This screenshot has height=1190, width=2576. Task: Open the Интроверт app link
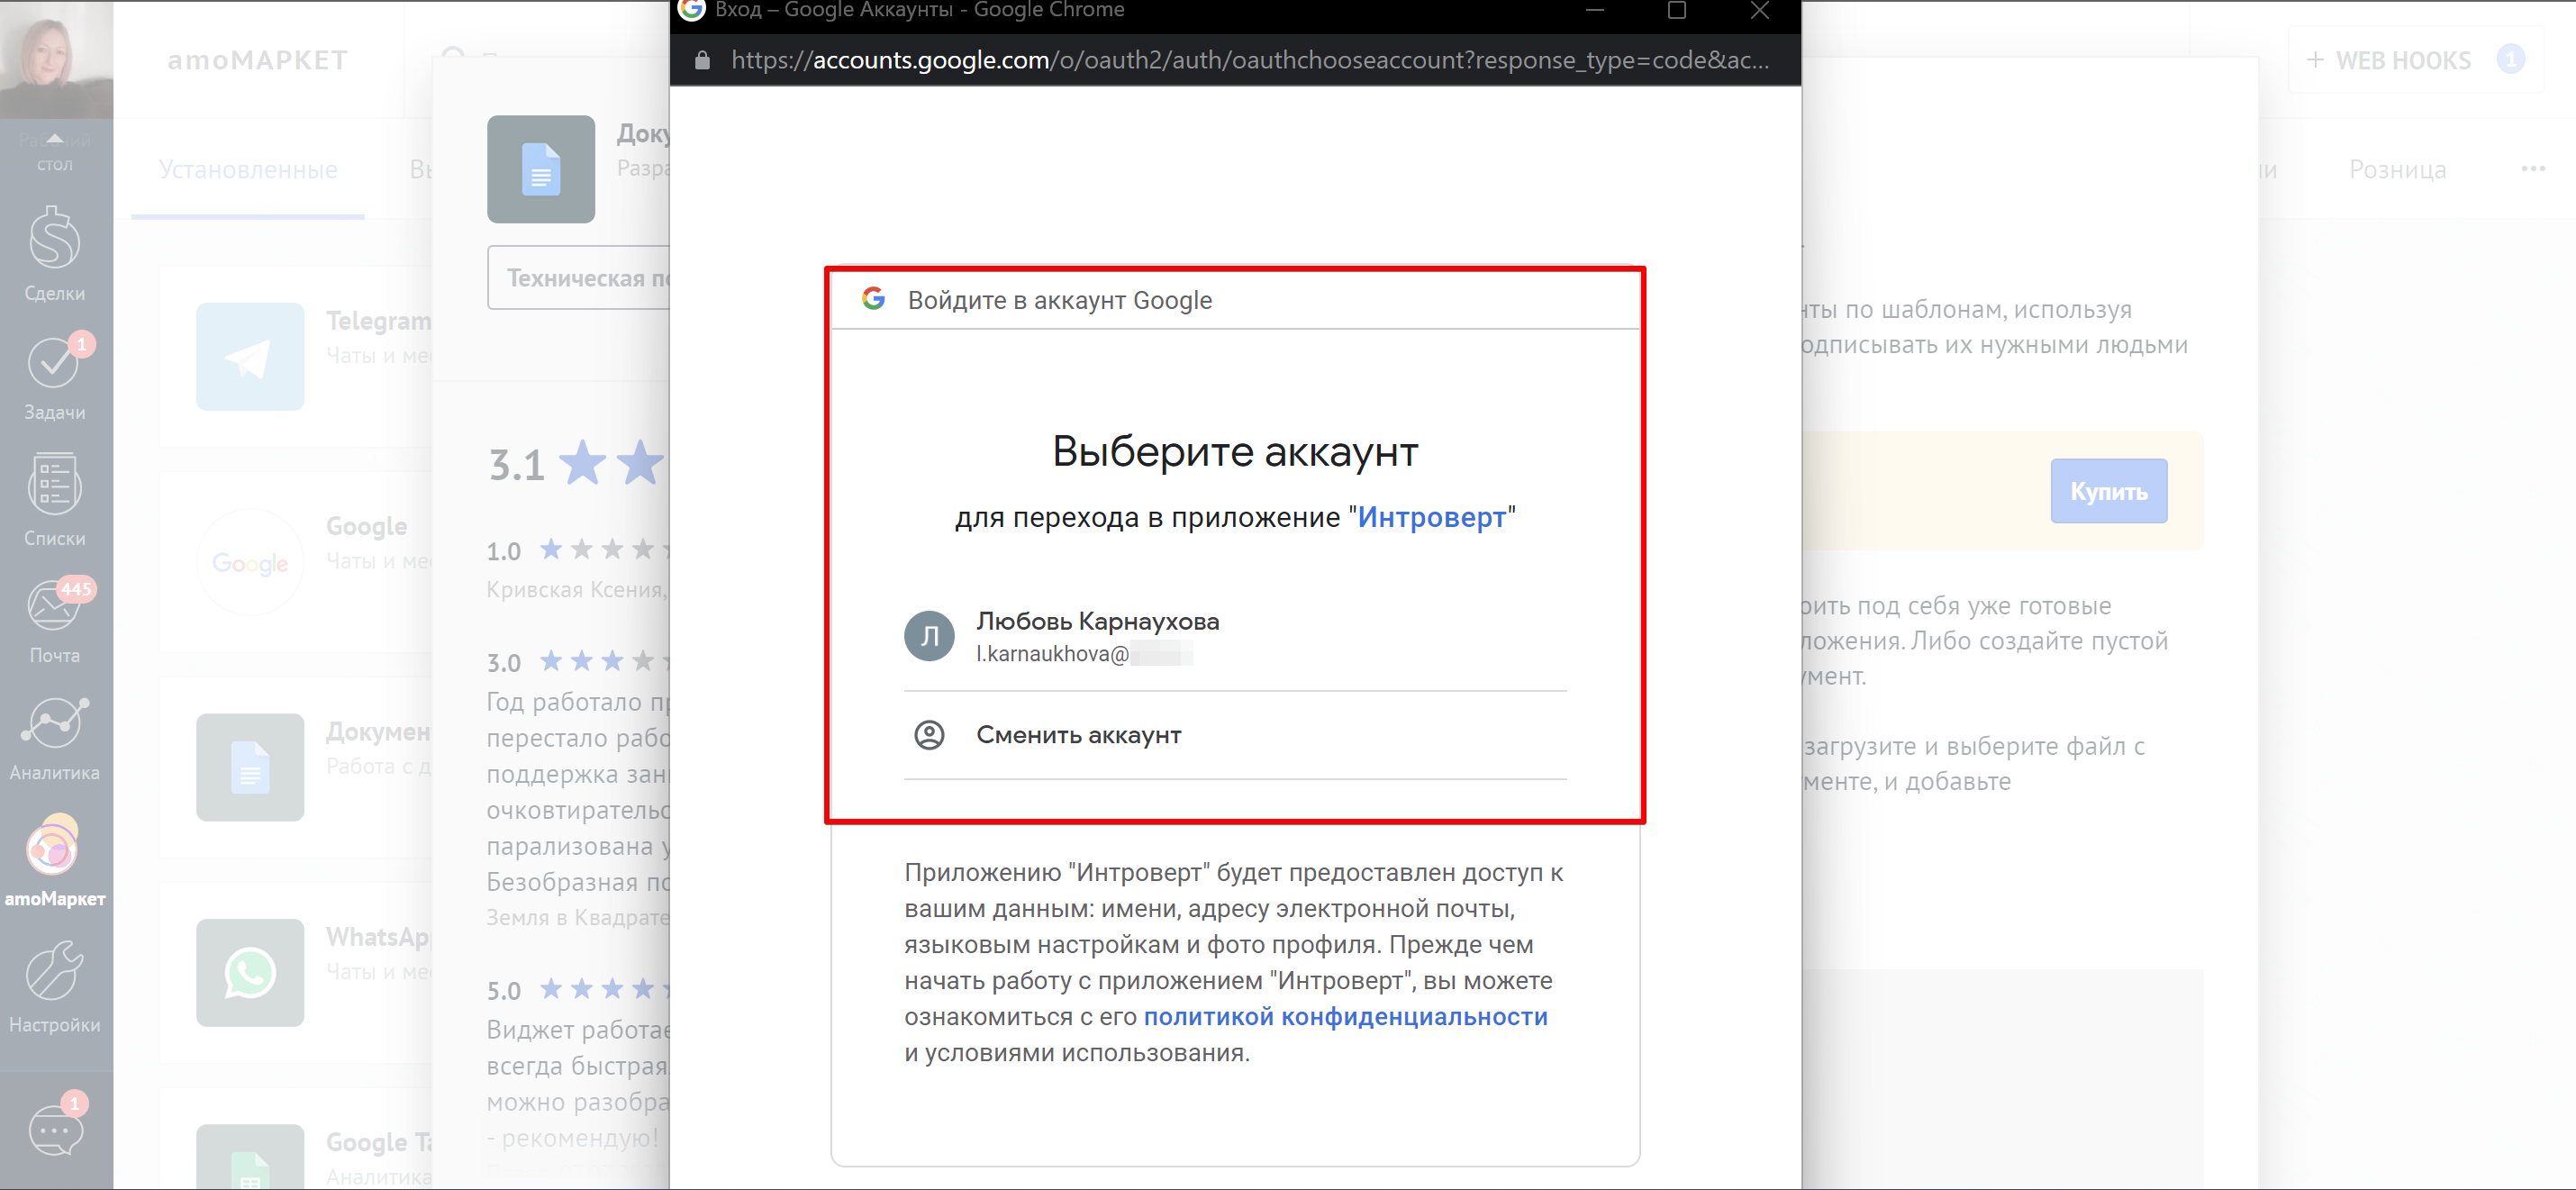pos(1431,517)
